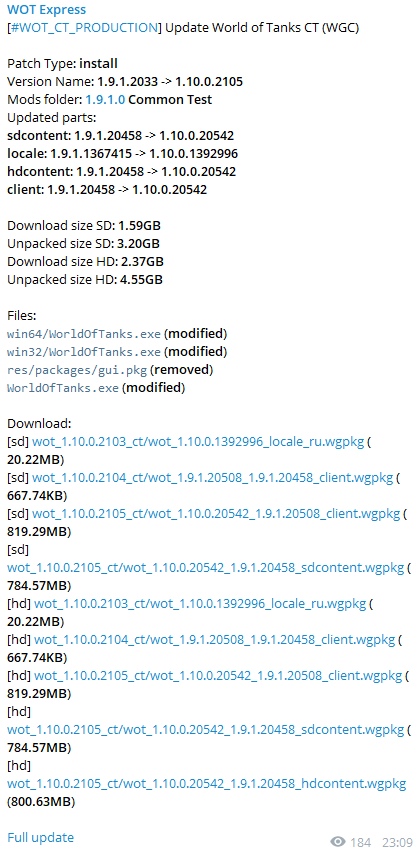Screen dimensions: 420x851
Task: Download first sd locale_ru.wgpkg file
Action: coord(198,442)
